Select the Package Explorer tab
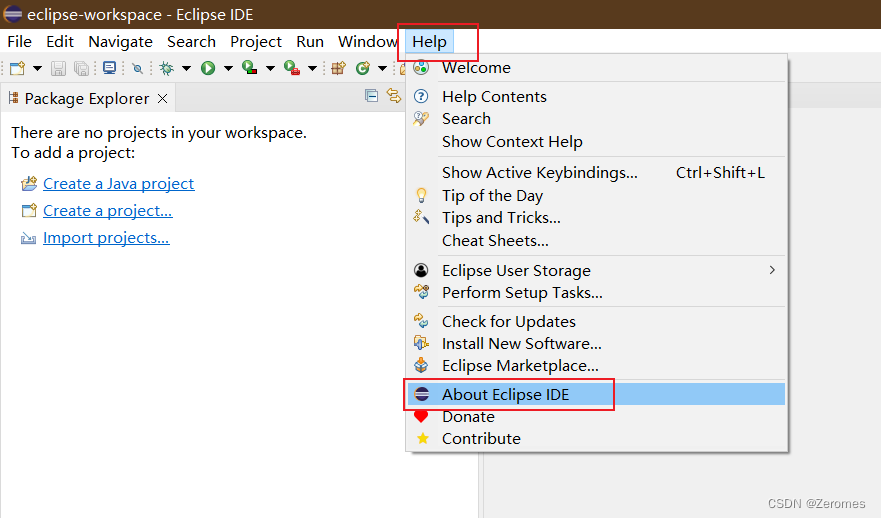The image size is (881, 518). [x=87, y=99]
